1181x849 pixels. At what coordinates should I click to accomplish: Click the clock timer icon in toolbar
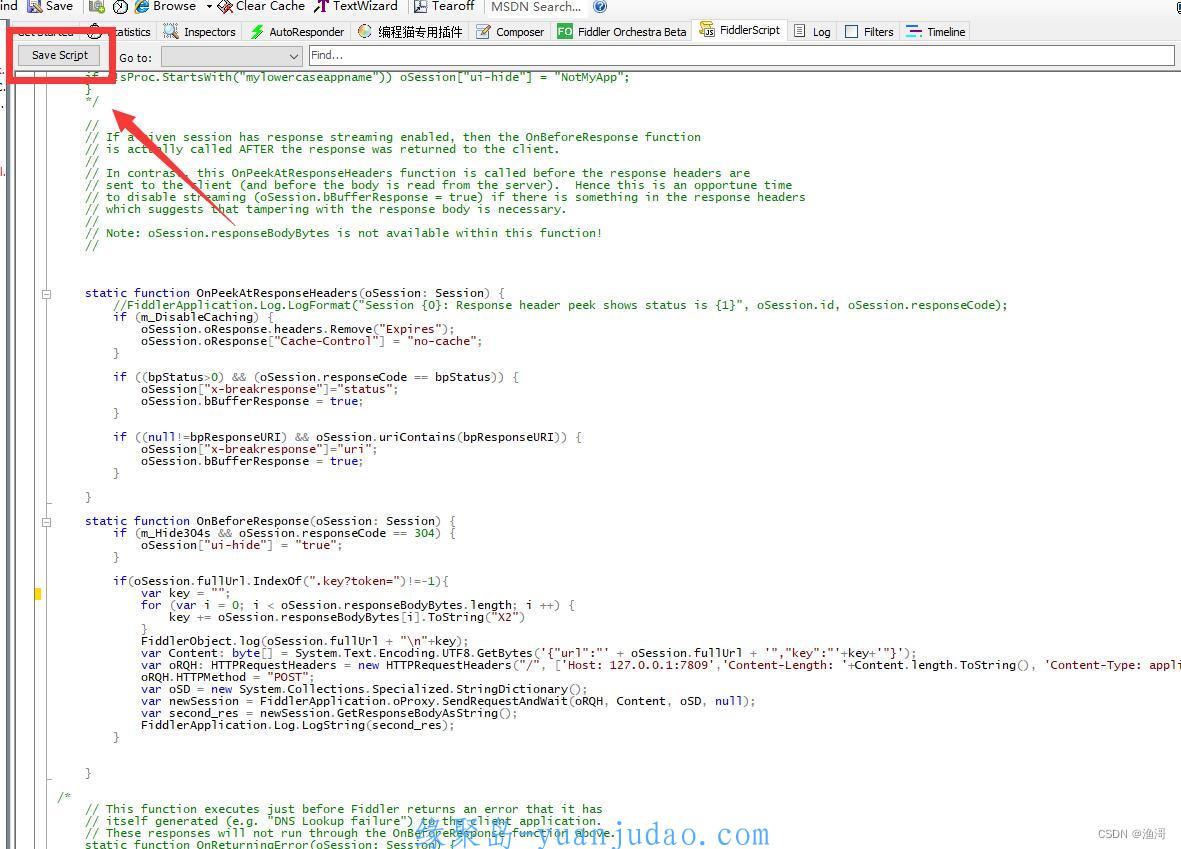(x=120, y=7)
